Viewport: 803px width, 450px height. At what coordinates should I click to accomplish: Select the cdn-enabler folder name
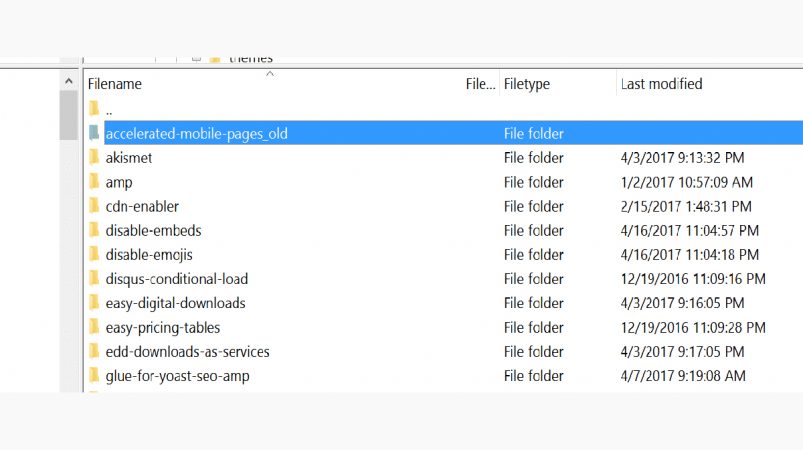[x=142, y=206]
